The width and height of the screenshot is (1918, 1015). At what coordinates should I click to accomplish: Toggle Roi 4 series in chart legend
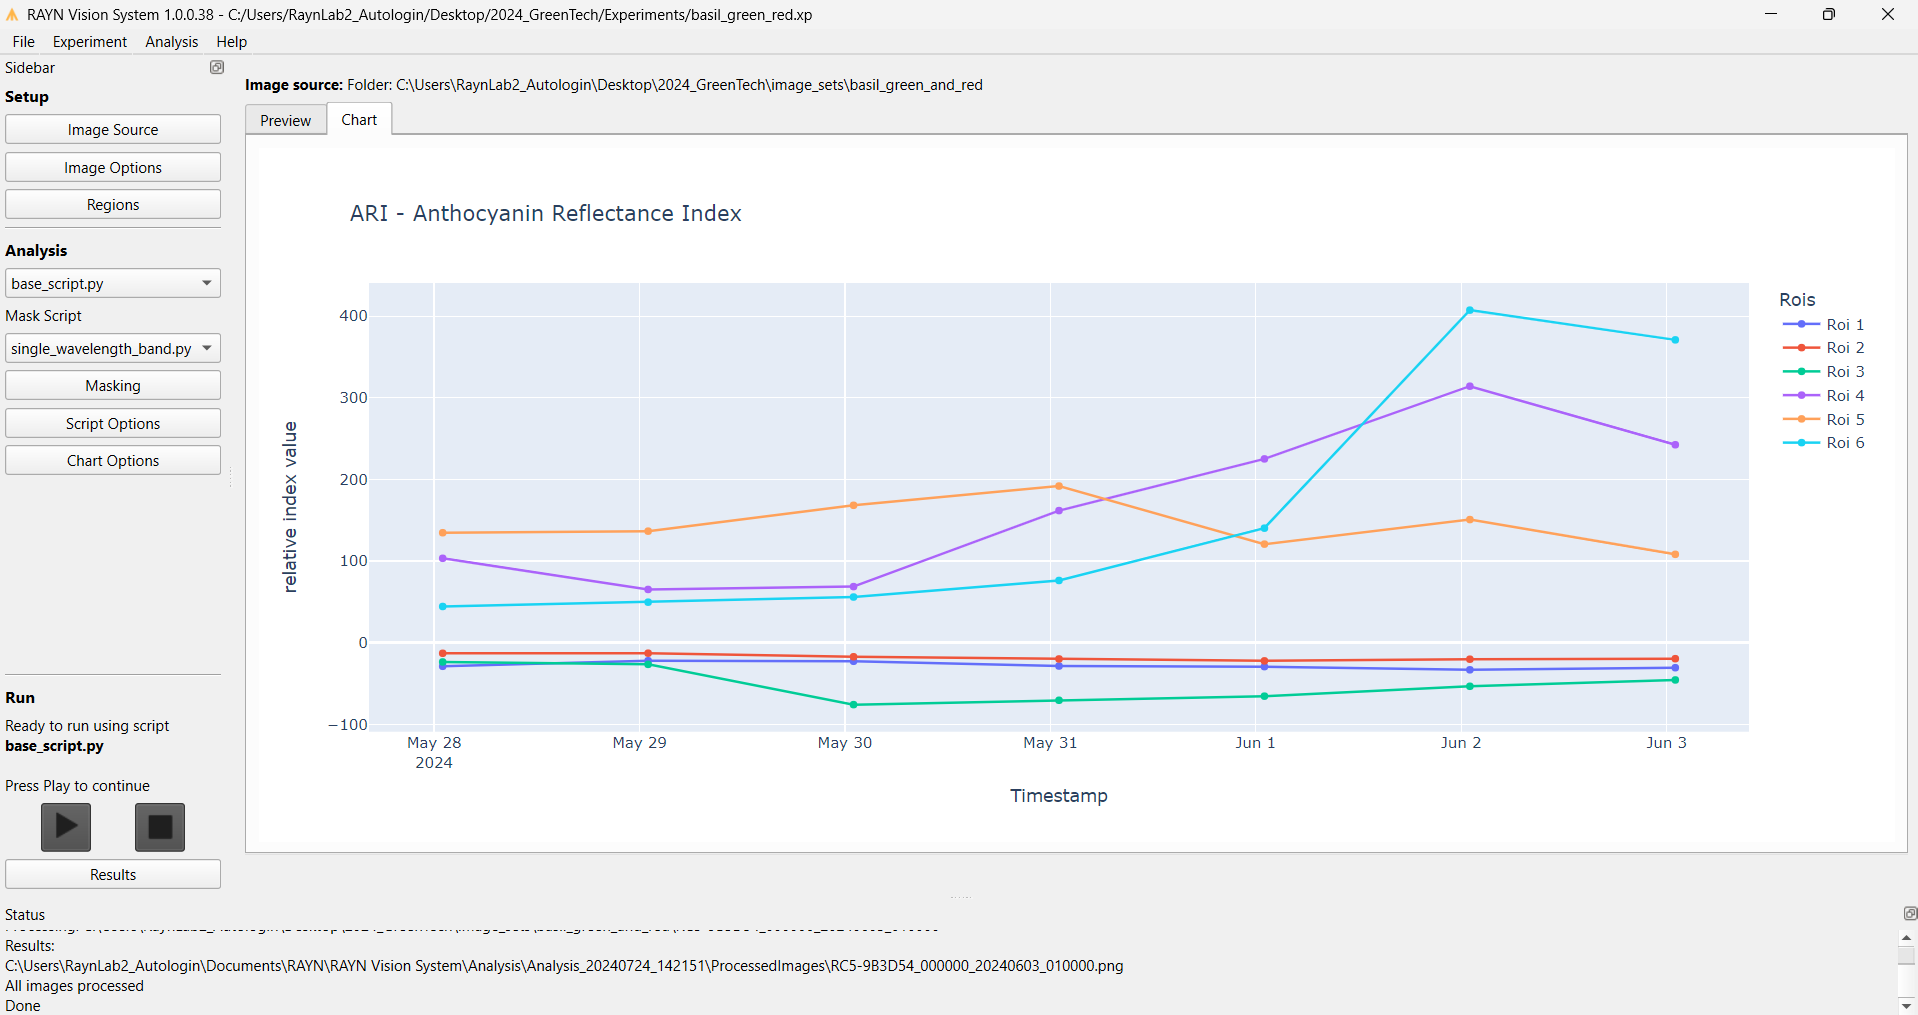click(x=1823, y=395)
